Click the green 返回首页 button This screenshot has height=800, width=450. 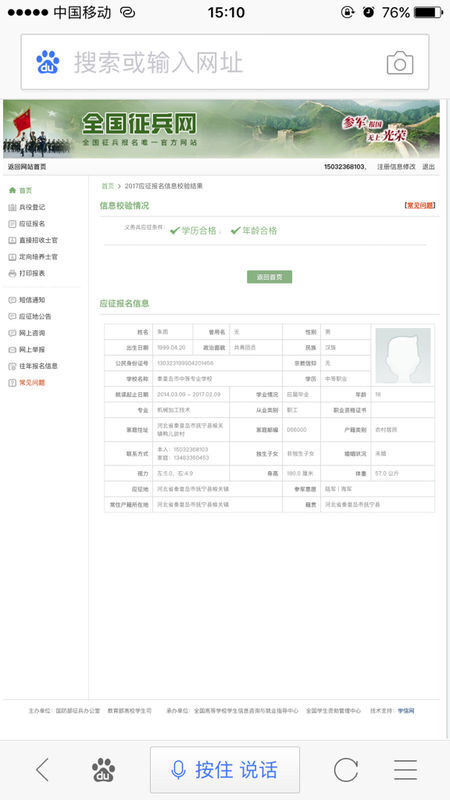tap(269, 277)
